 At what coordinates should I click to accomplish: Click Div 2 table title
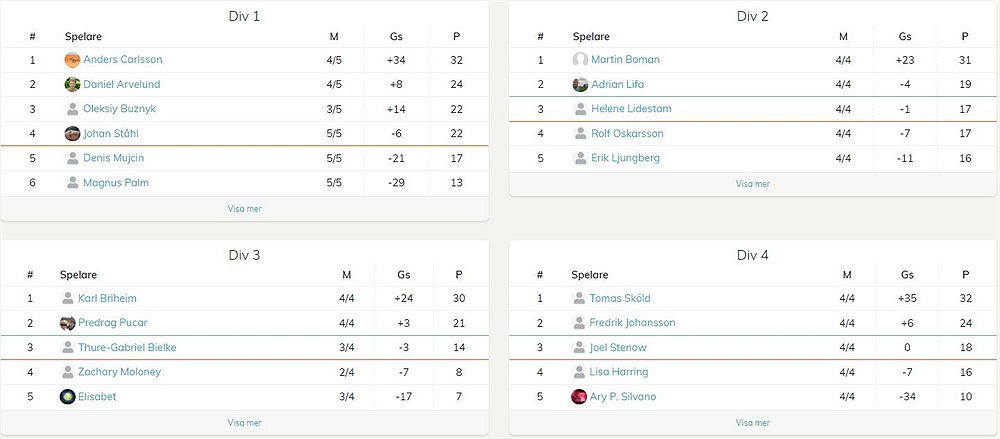point(753,16)
